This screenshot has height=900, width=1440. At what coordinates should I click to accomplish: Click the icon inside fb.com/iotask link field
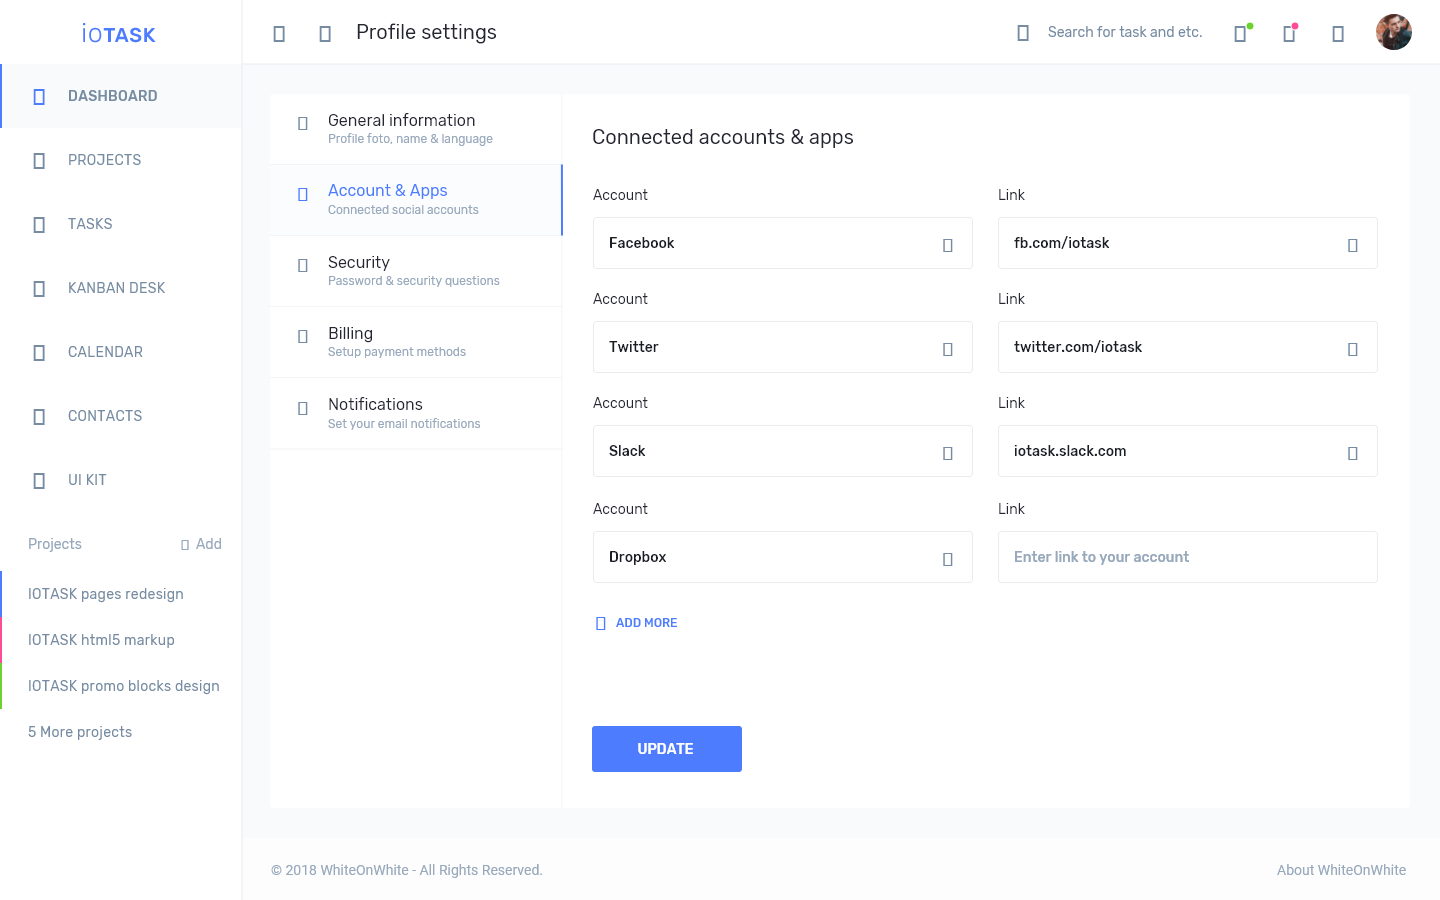click(x=1352, y=245)
